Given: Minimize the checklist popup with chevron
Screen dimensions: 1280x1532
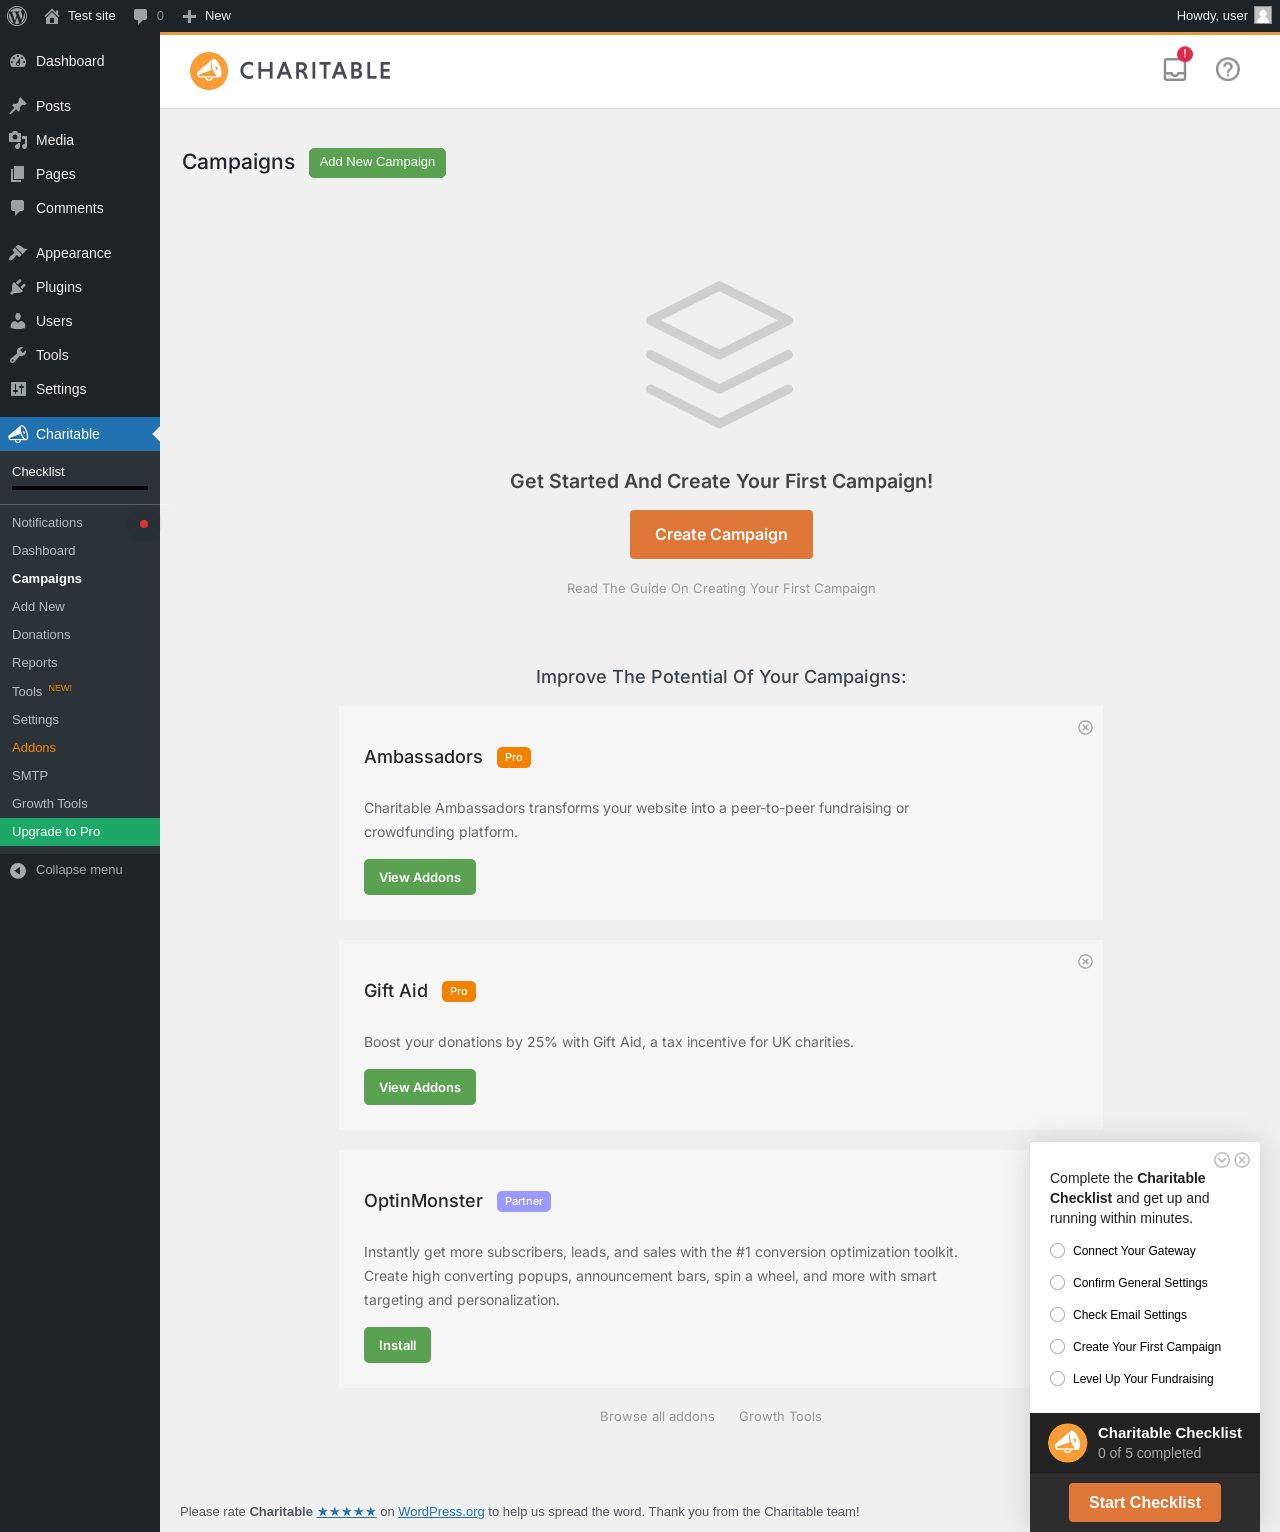Looking at the screenshot, I should [x=1222, y=1160].
